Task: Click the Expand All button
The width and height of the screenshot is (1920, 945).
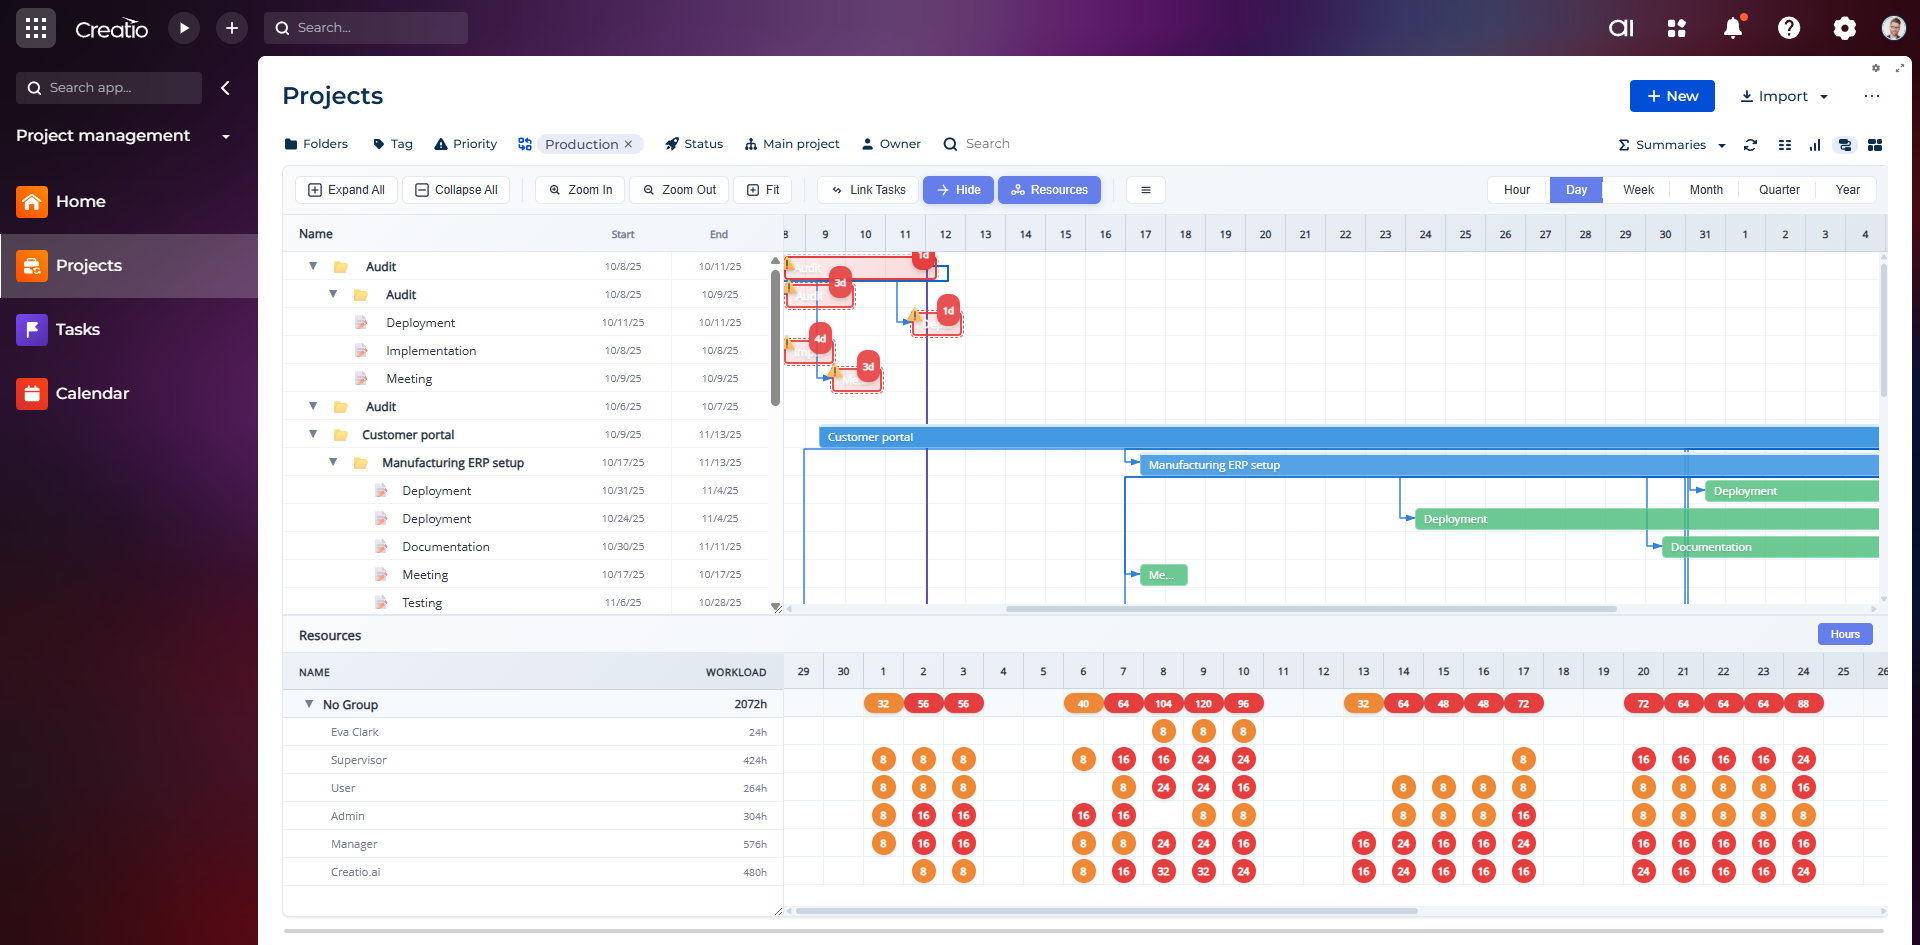Action: tap(346, 190)
